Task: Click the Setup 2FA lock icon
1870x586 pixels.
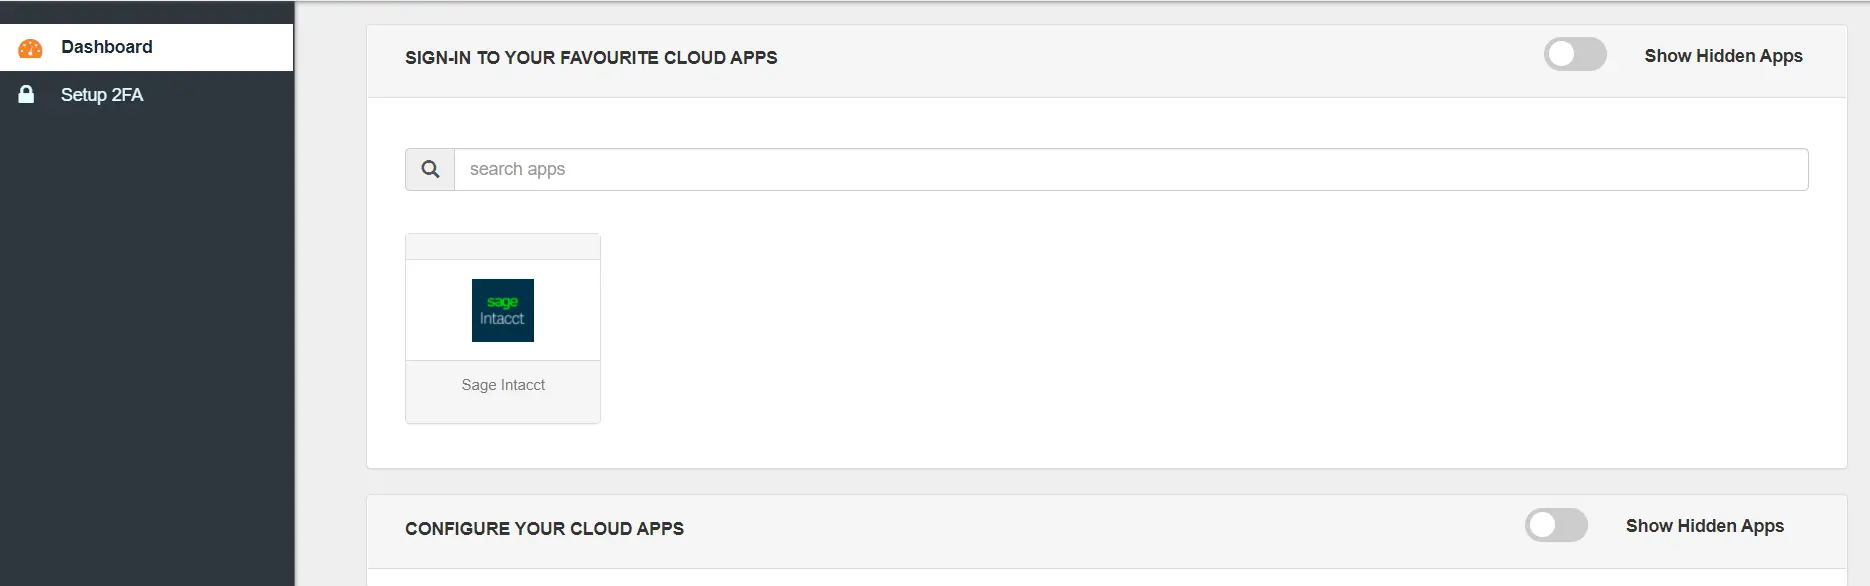Action: [27, 94]
